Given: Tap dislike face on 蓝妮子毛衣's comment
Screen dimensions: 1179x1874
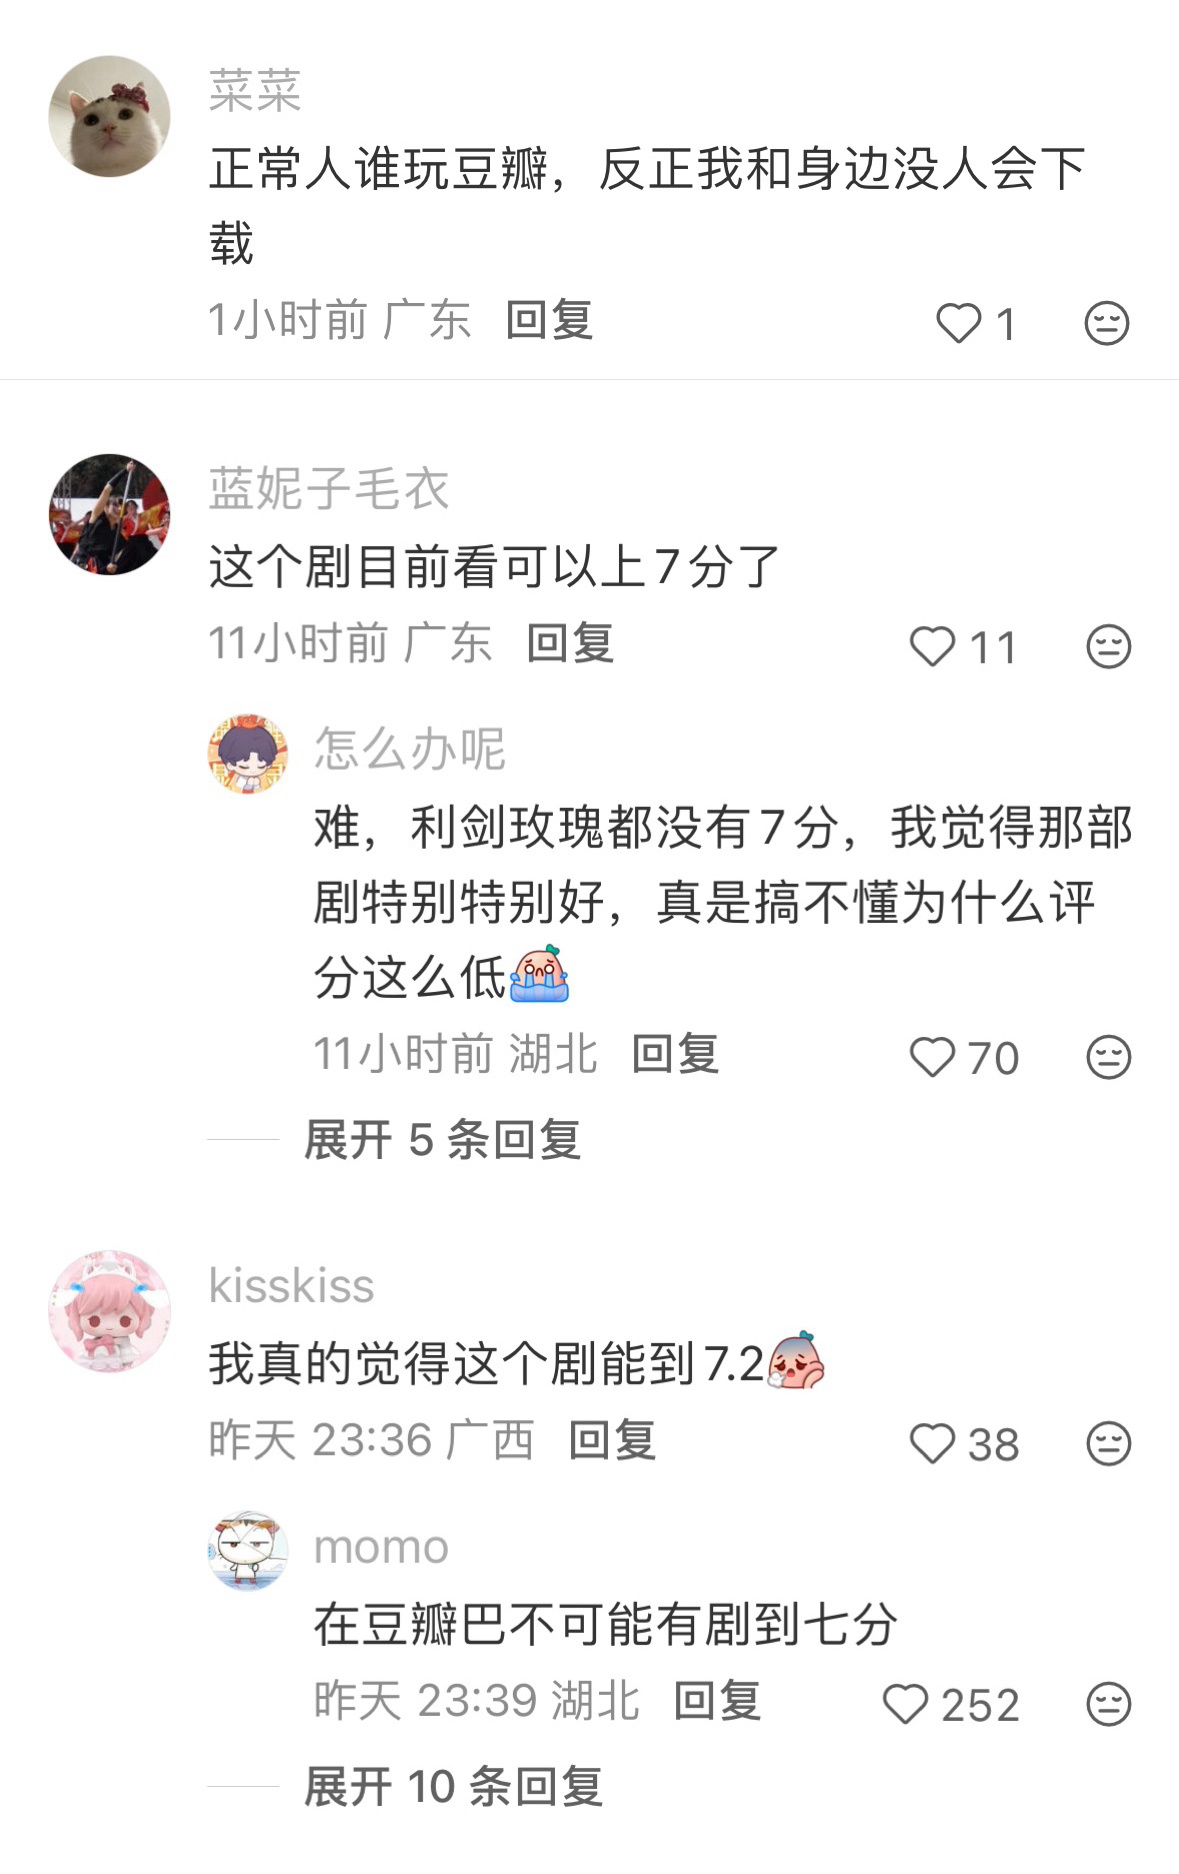Looking at the screenshot, I should (1108, 646).
